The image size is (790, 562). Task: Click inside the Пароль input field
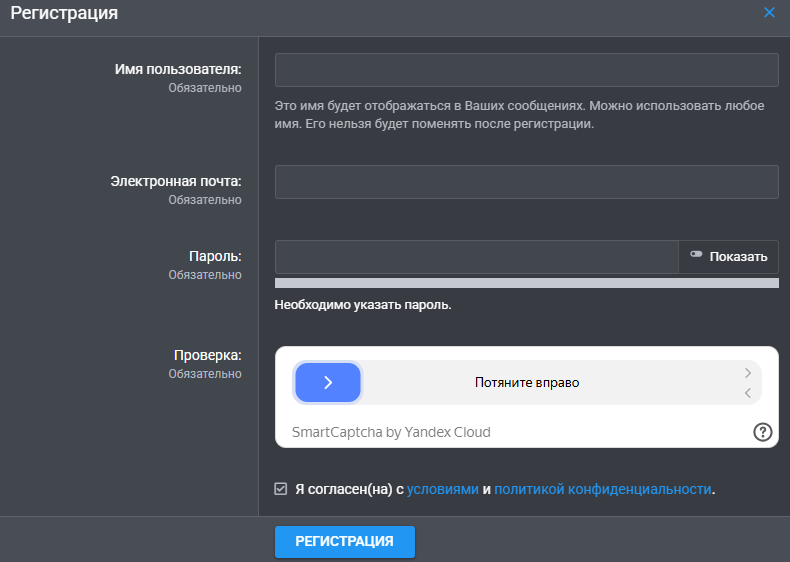pyautogui.click(x=476, y=257)
